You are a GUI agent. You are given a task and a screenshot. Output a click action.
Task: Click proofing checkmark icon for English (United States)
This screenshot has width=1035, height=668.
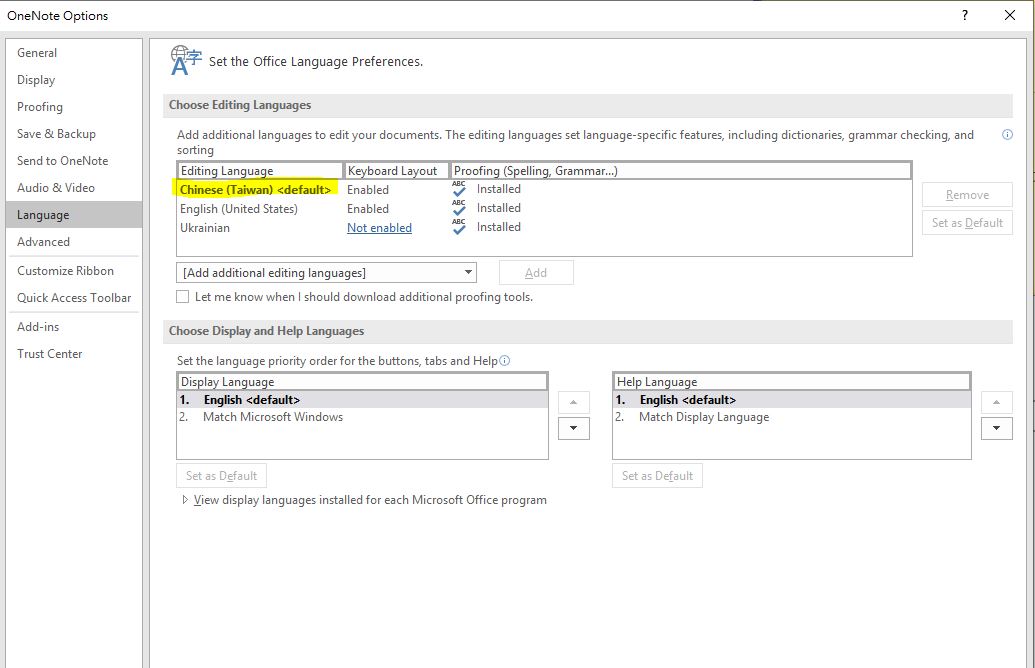point(459,208)
